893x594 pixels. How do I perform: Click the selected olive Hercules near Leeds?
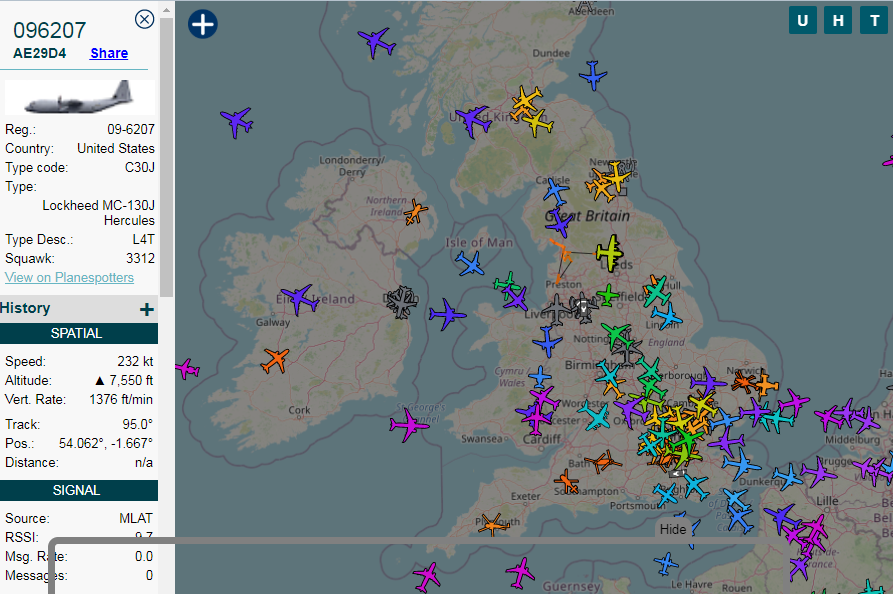tap(610, 253)
